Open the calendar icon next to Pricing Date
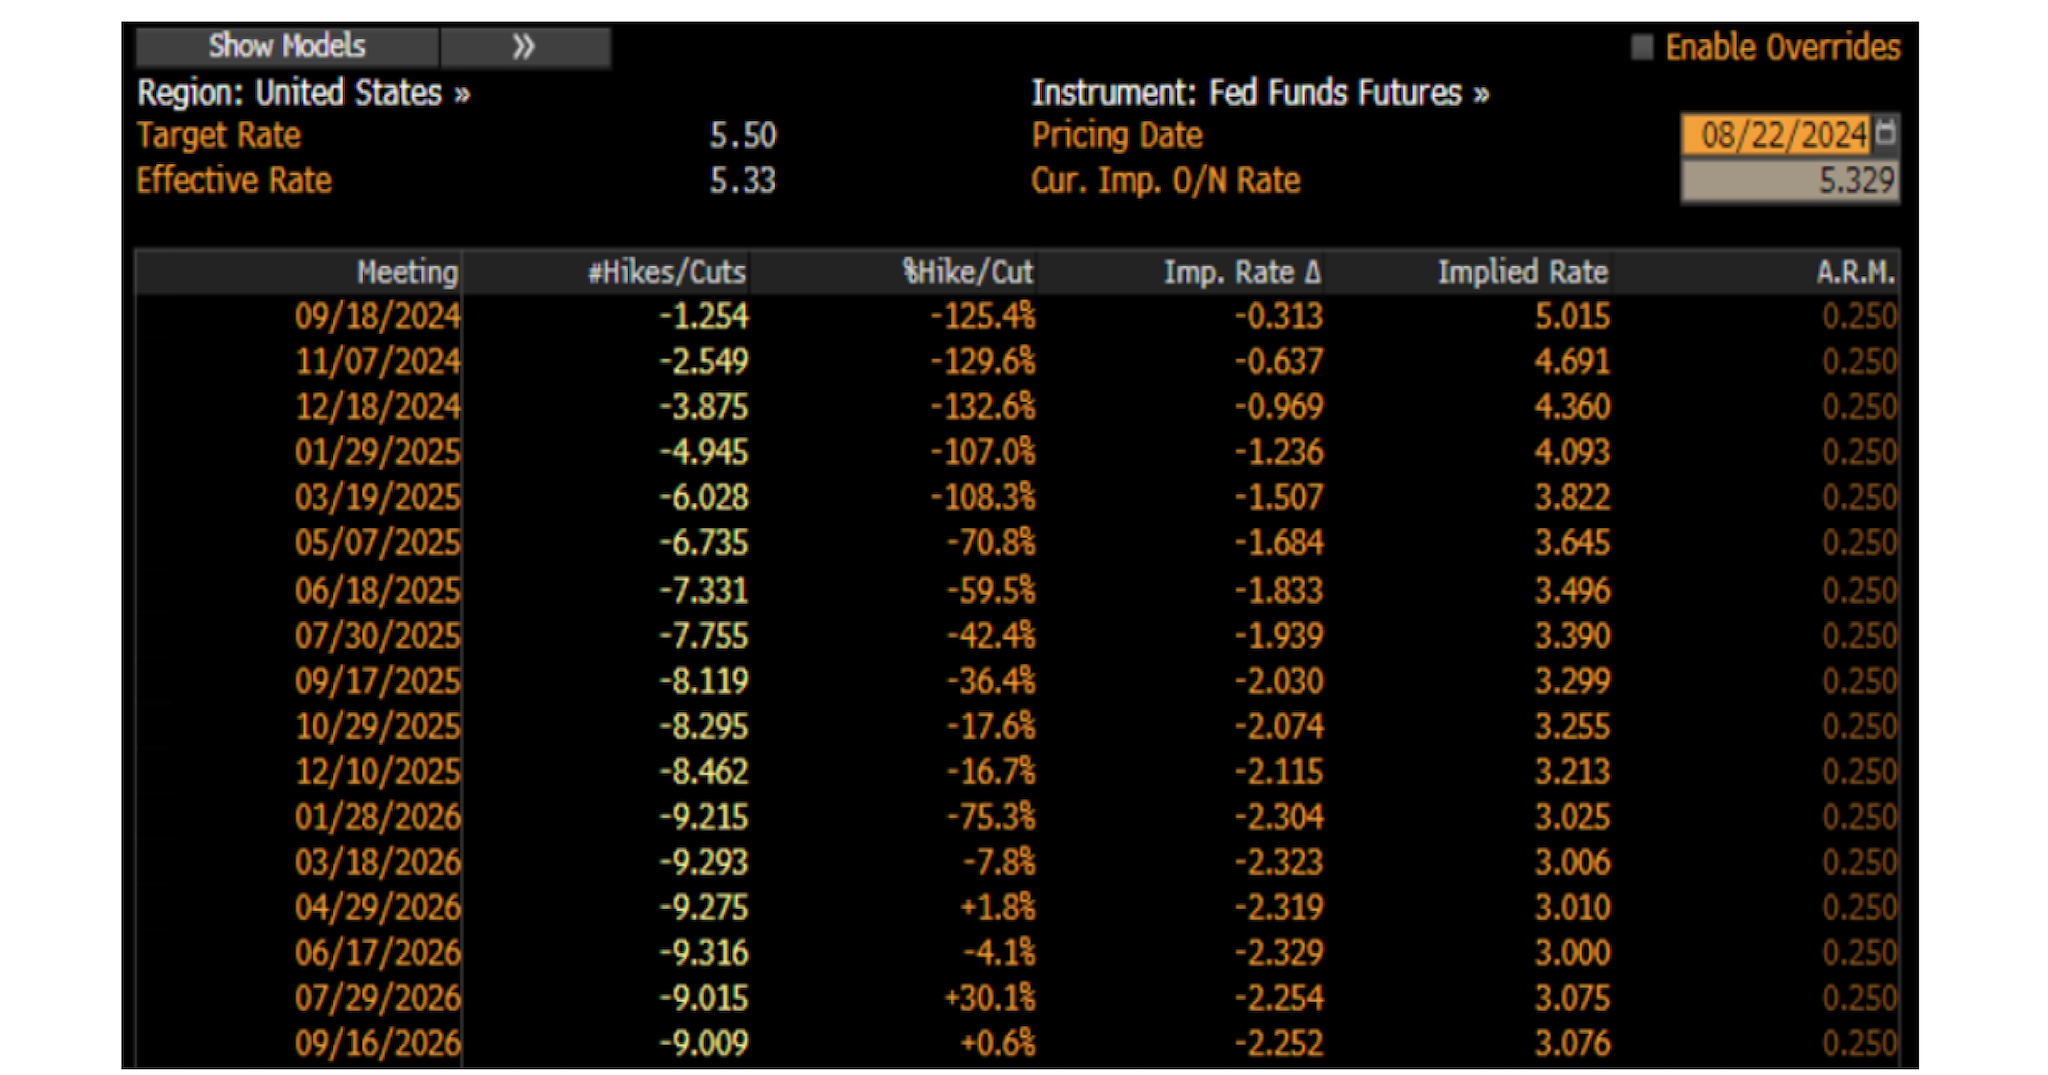Screen dimensions: 2048x1075 [x=1885, y=133]
